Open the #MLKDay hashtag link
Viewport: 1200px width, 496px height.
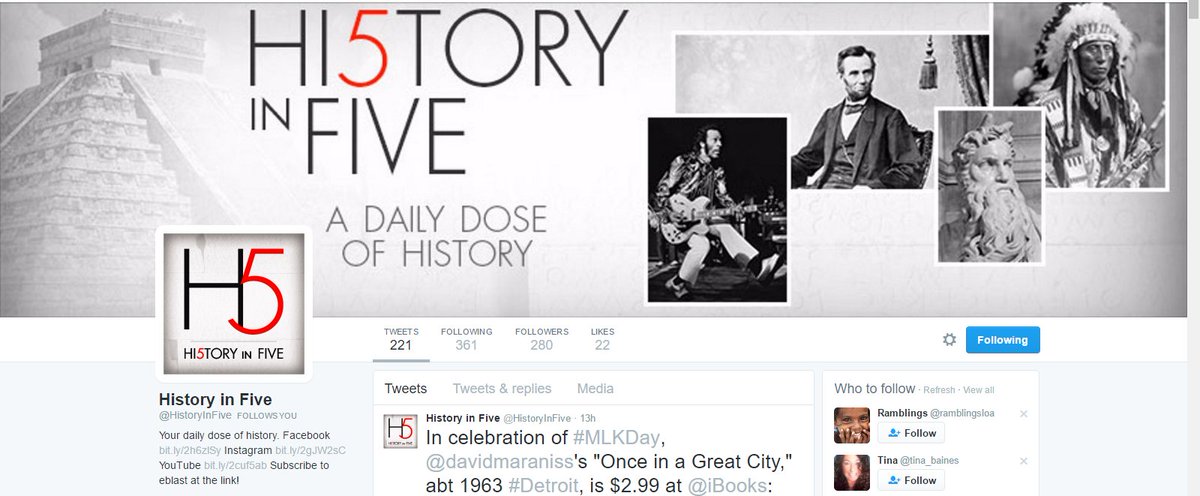click(x=617, y=438)
